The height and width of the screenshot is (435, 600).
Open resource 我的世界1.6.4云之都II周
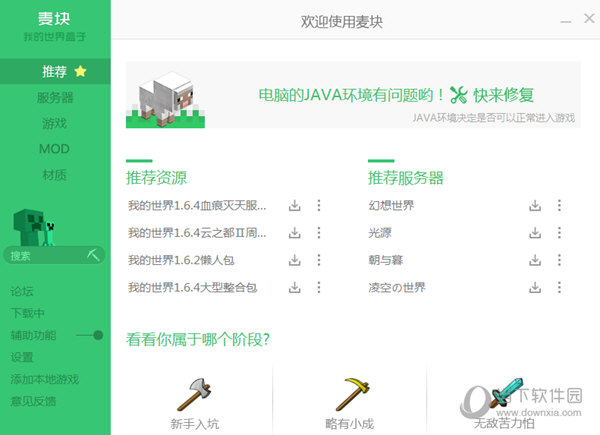[197, 233]
